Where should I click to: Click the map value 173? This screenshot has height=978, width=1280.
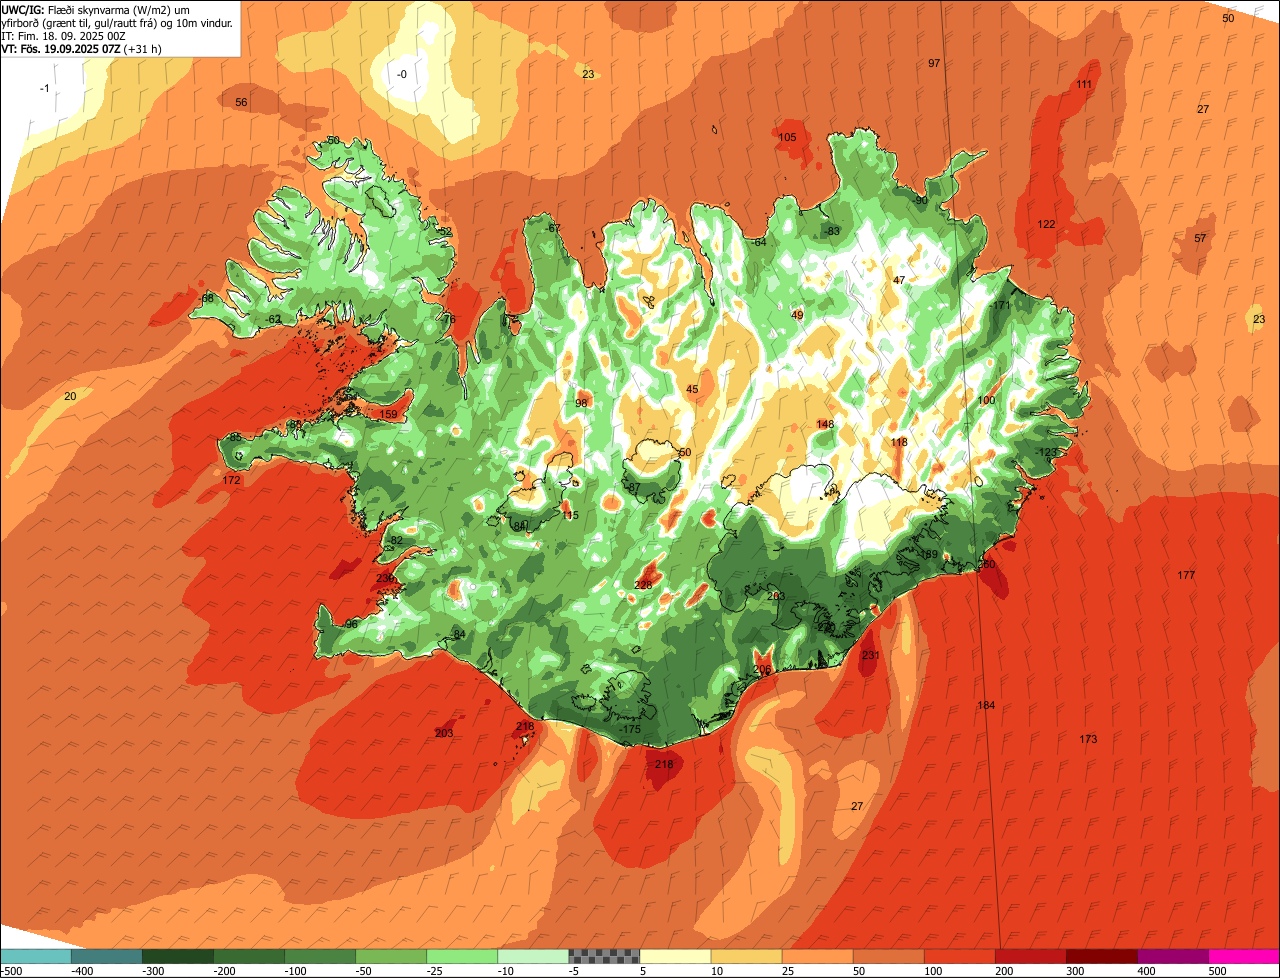click(x=1088, y=739)
